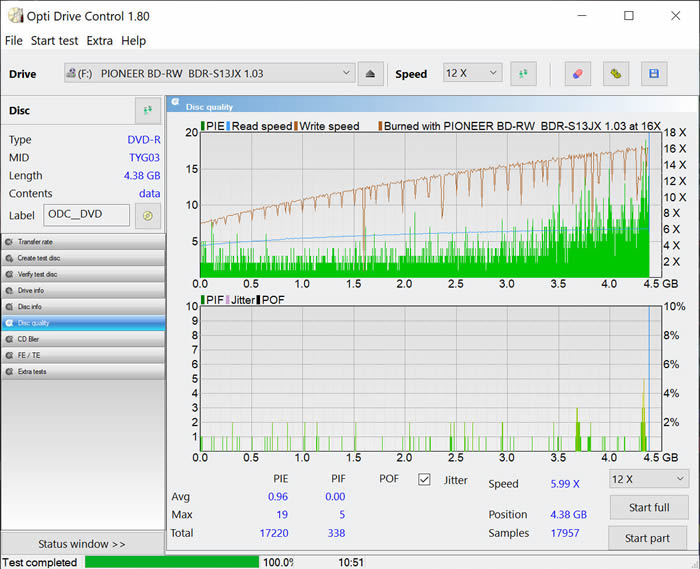
Task: Expand the toolbar Speed 12 X dropdown
Action: tap(472, 73)
